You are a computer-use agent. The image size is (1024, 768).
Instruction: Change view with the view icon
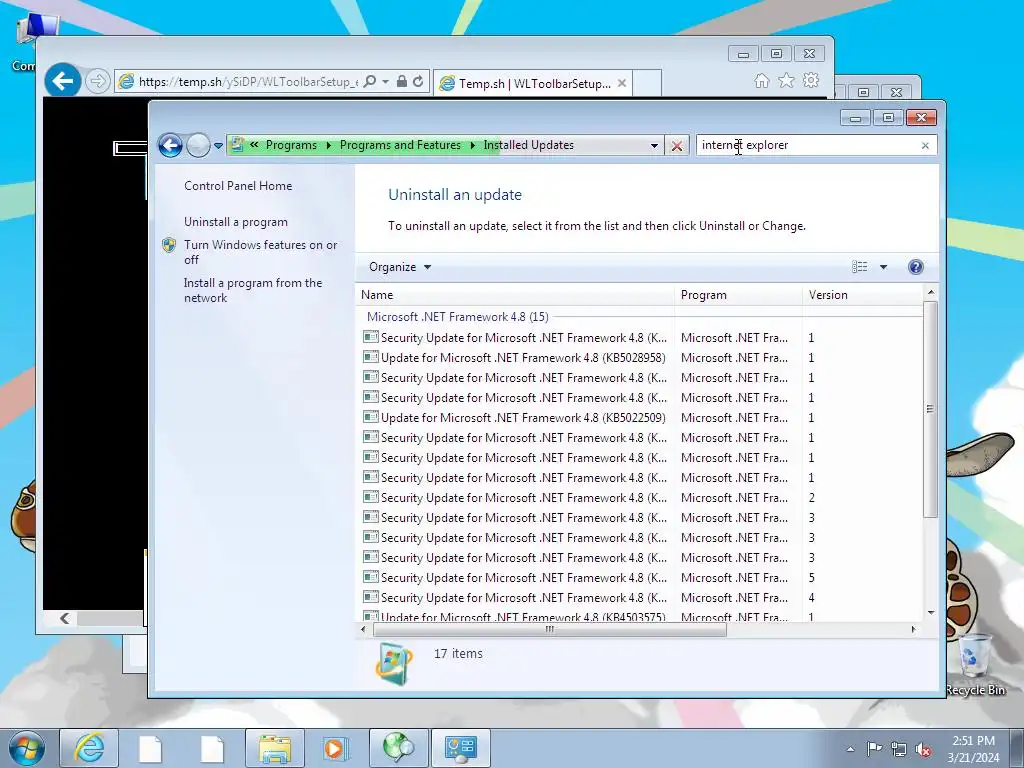859,266
